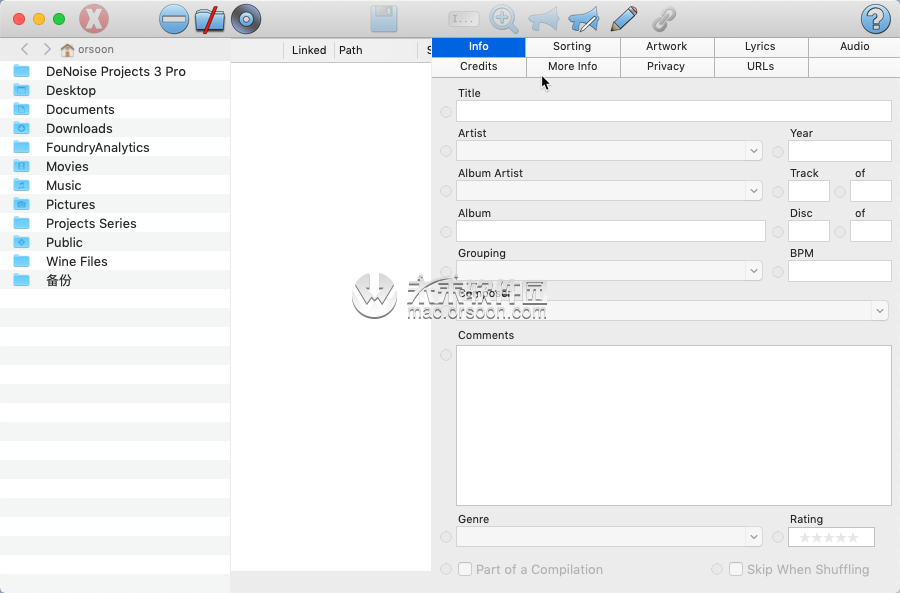Select DeNoise Projects 3 Pro folder
900x593 pixels.
tap(115, 71)
